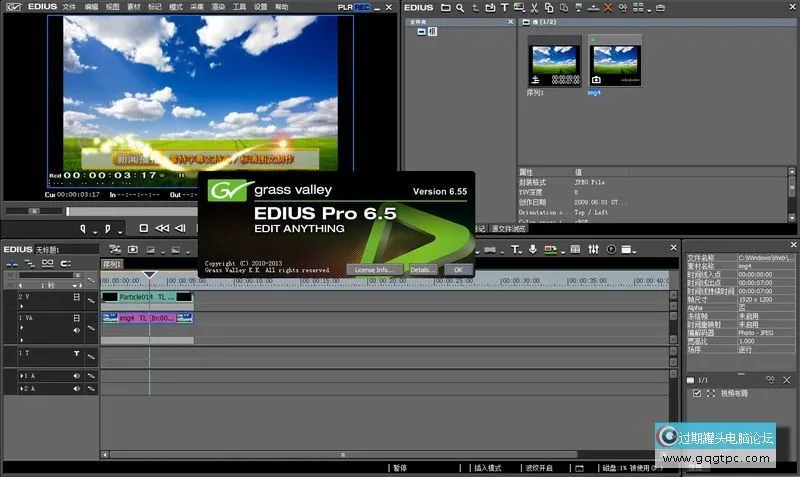The image size is (800, 477).
Task: Click the create title T icon on timeline toolbar
Action: pos(517,249)
